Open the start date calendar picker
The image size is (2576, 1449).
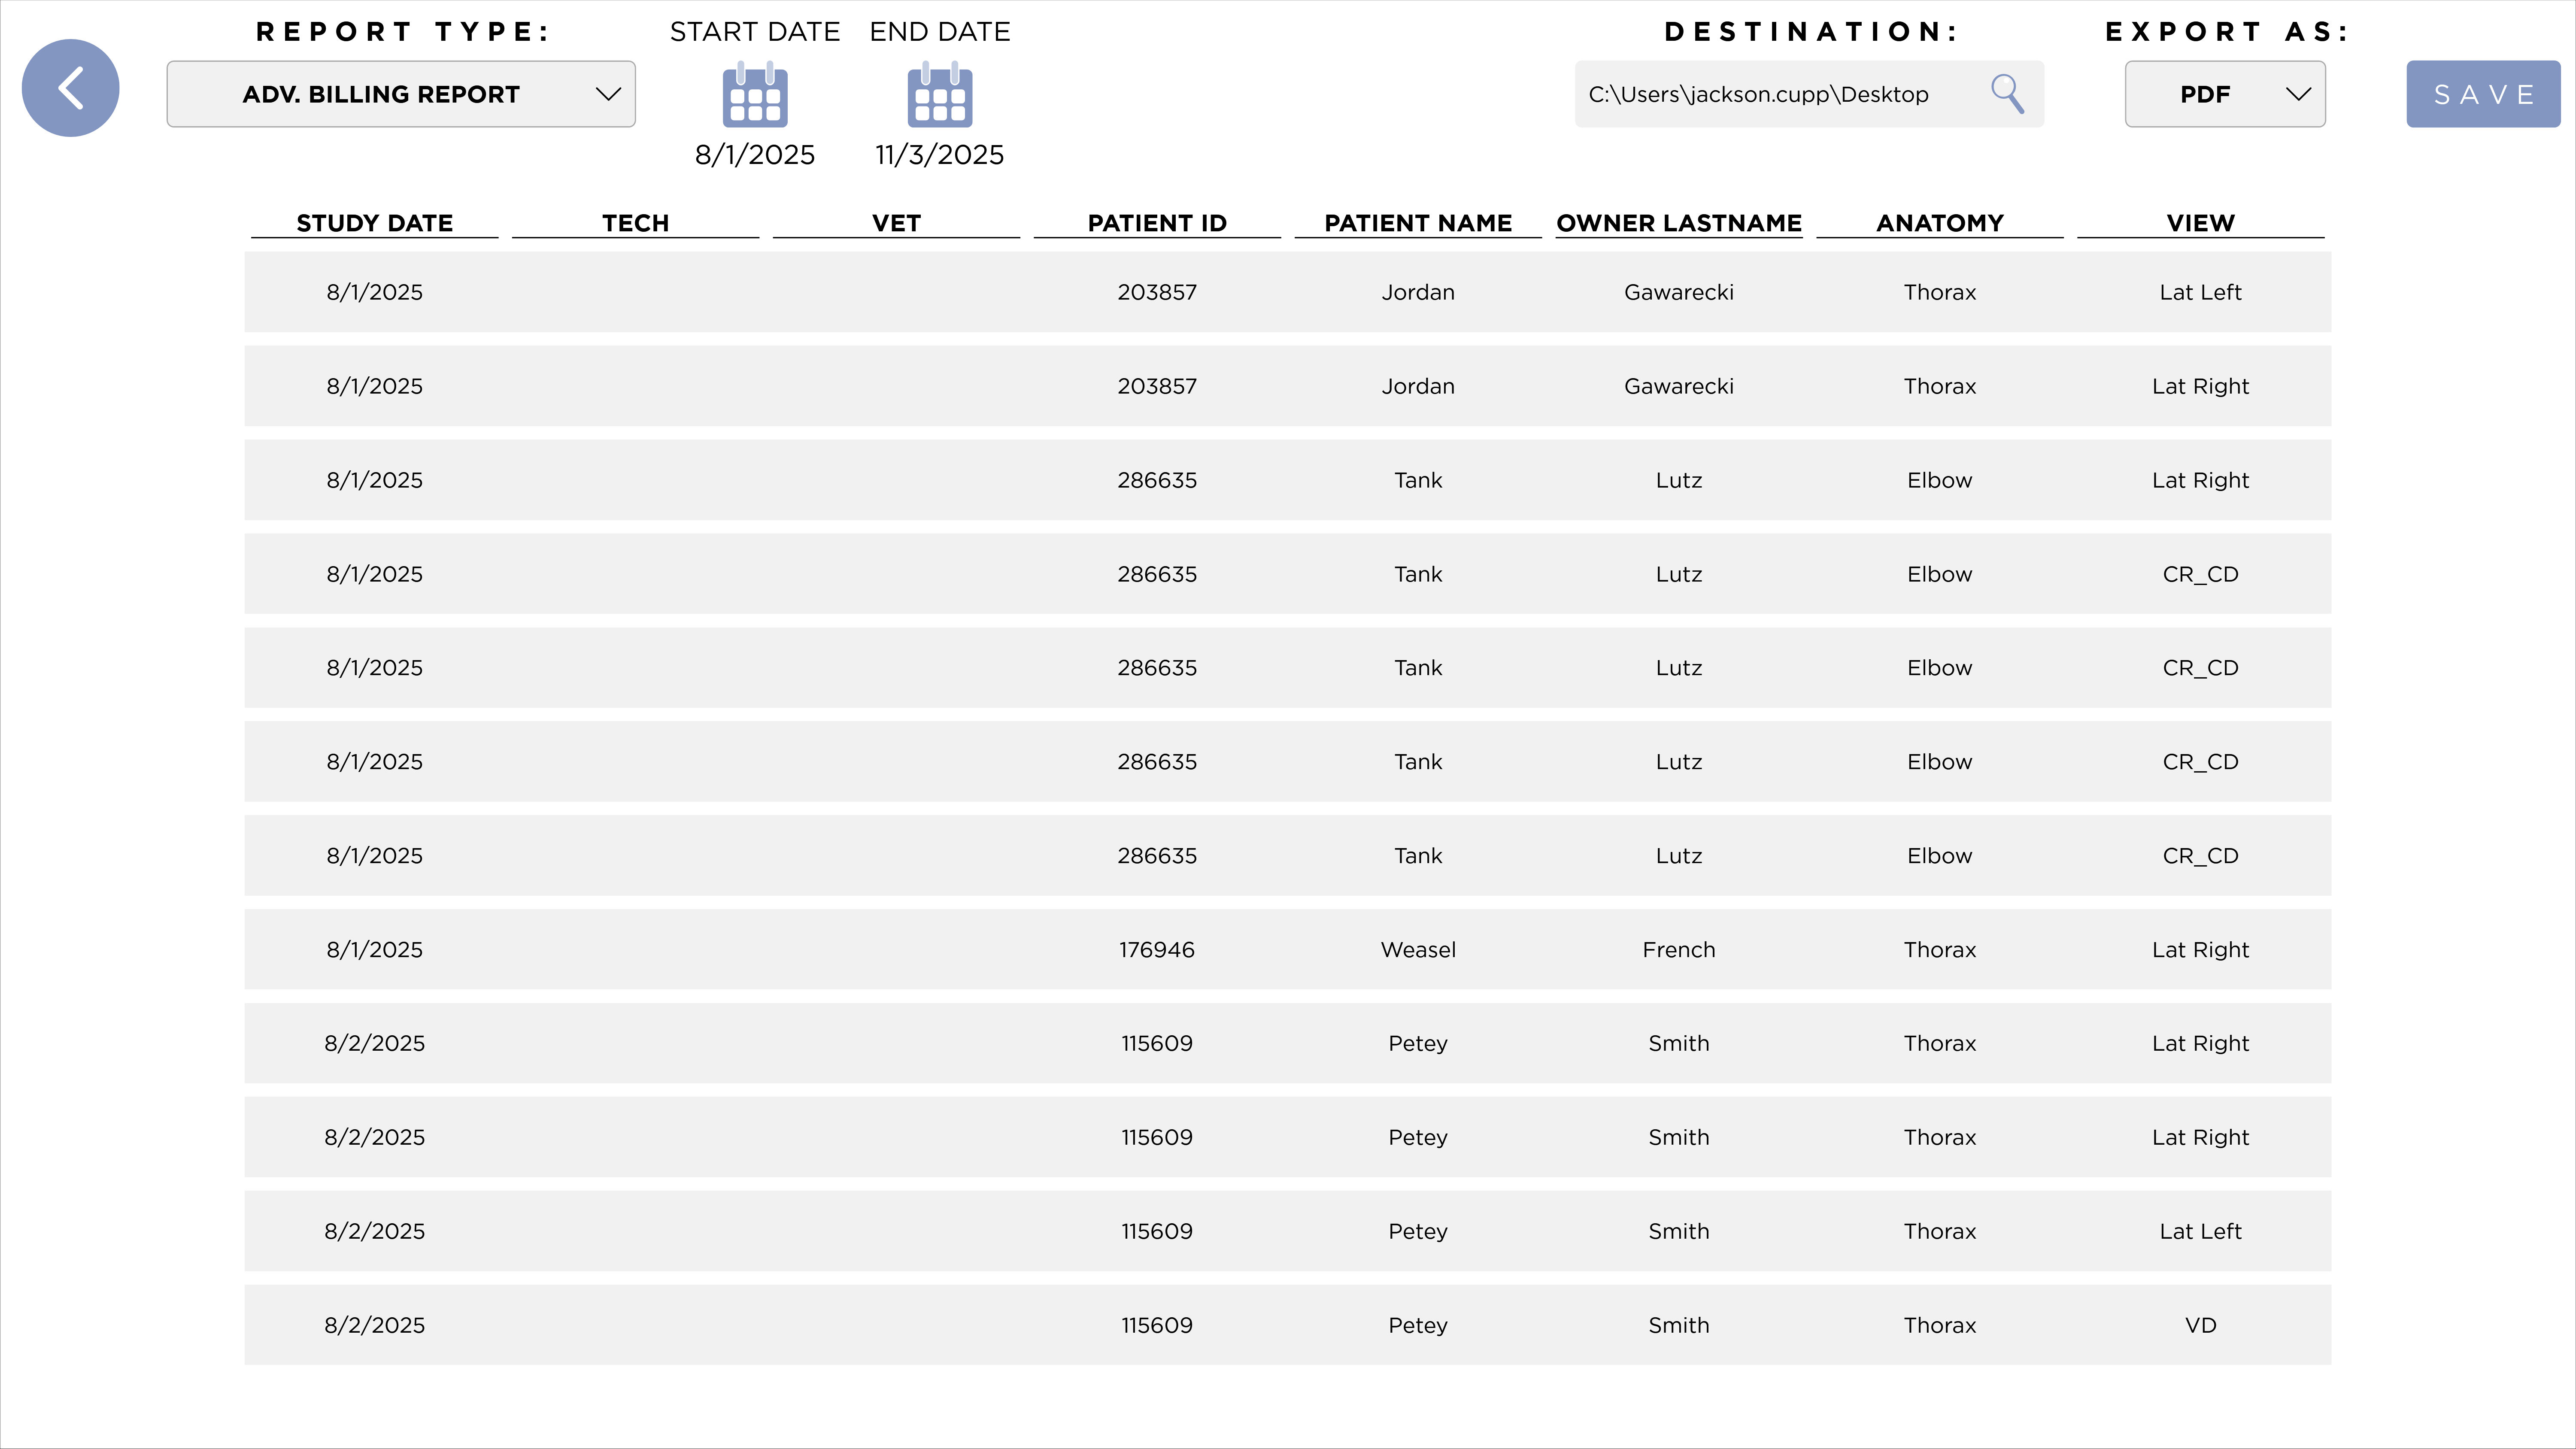click(755, 95)
